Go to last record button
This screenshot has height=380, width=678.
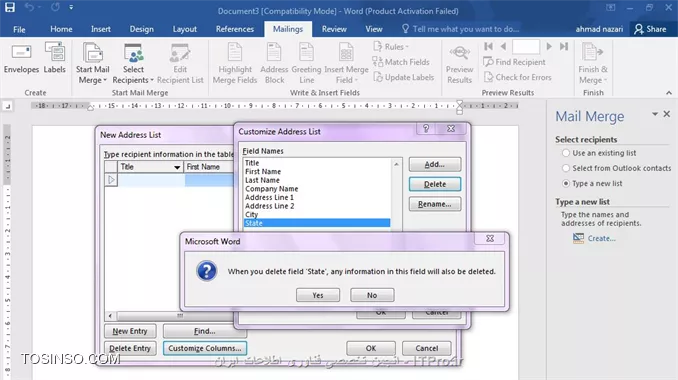564,46
